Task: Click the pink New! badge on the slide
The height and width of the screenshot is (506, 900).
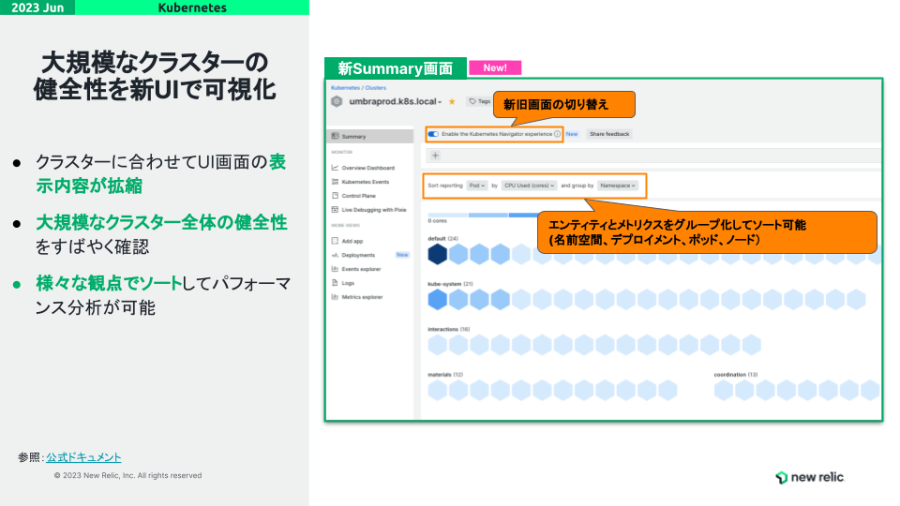Action: pyautogui.click(x=495, y=68)
